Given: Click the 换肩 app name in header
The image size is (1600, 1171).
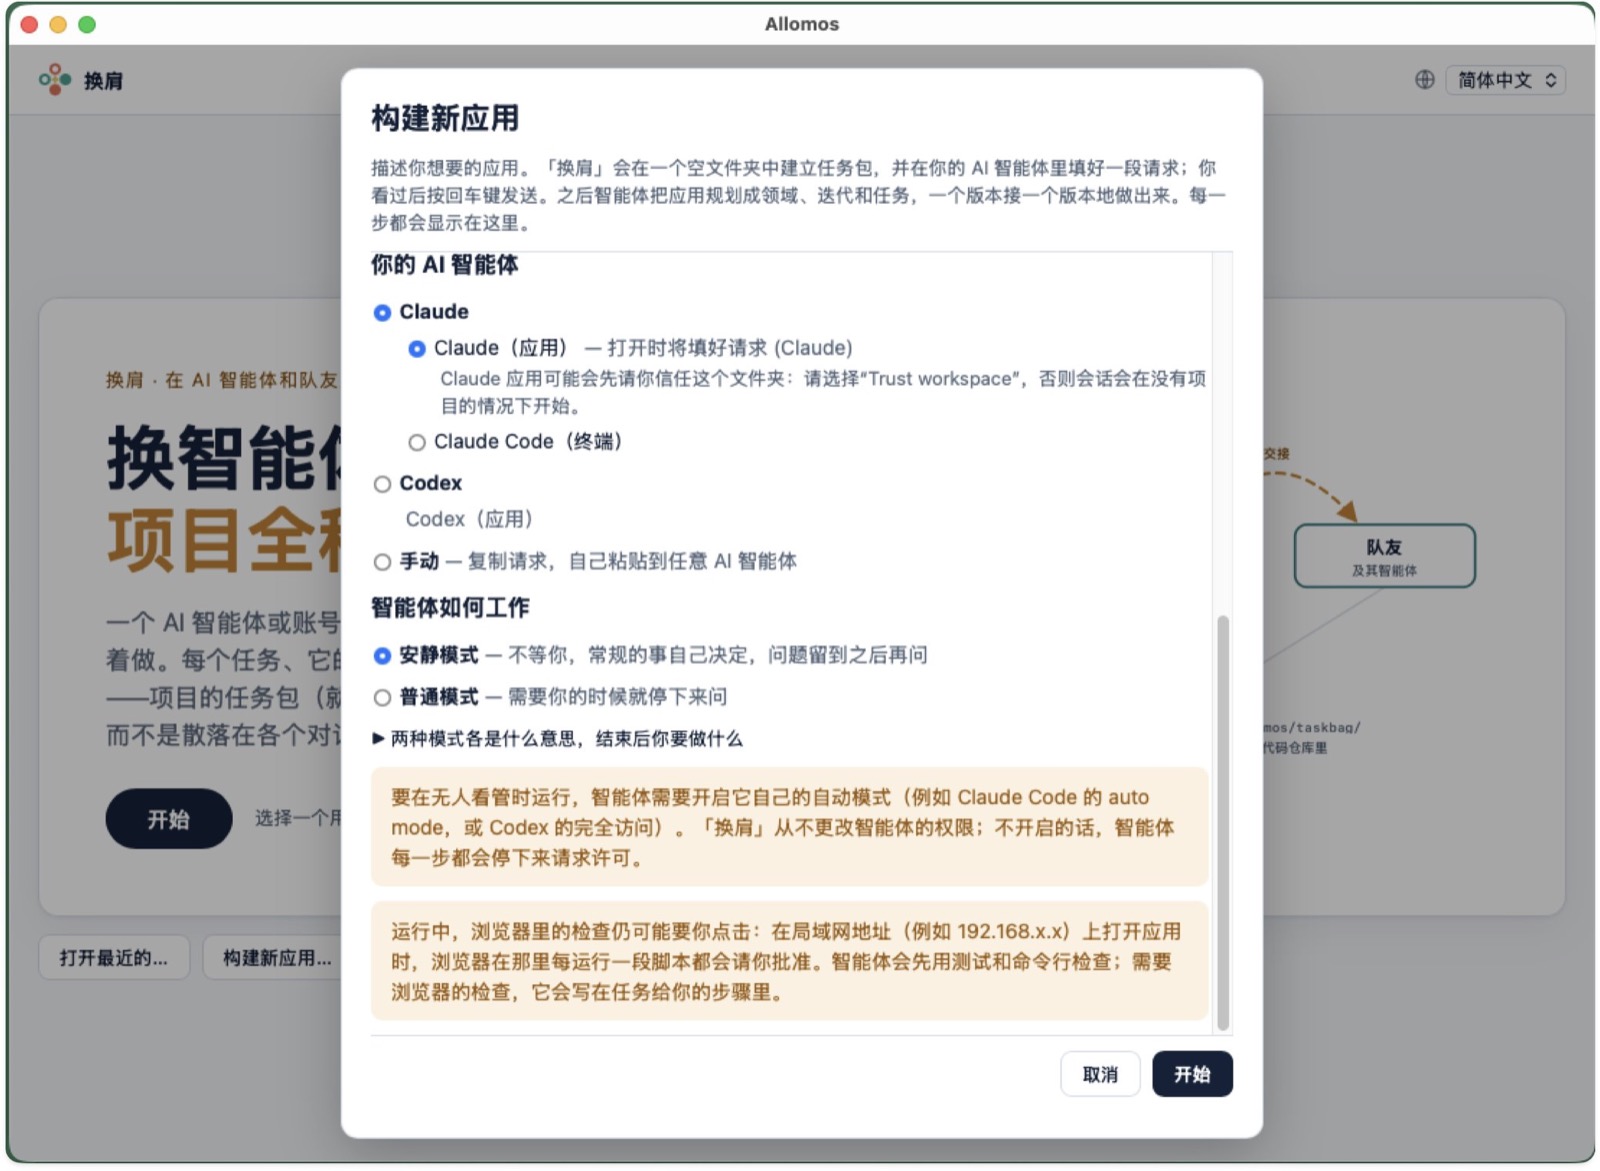Looking at the screenshot, I should (x=103, y=81).
